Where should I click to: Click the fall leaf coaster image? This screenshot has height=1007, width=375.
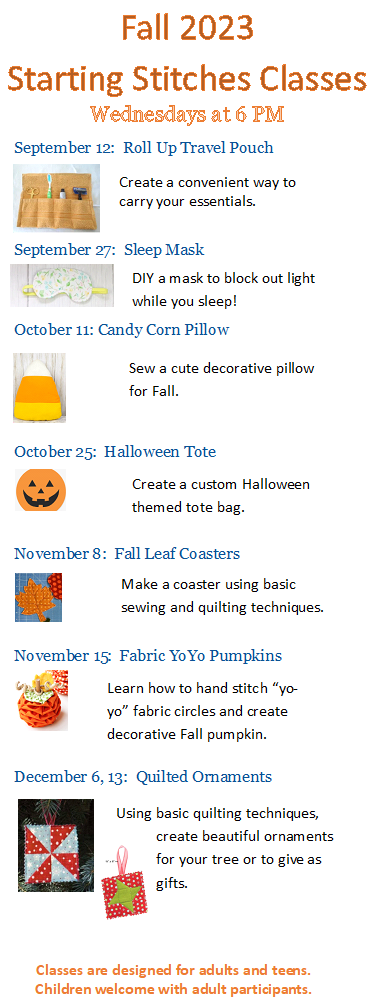point(39,597)
